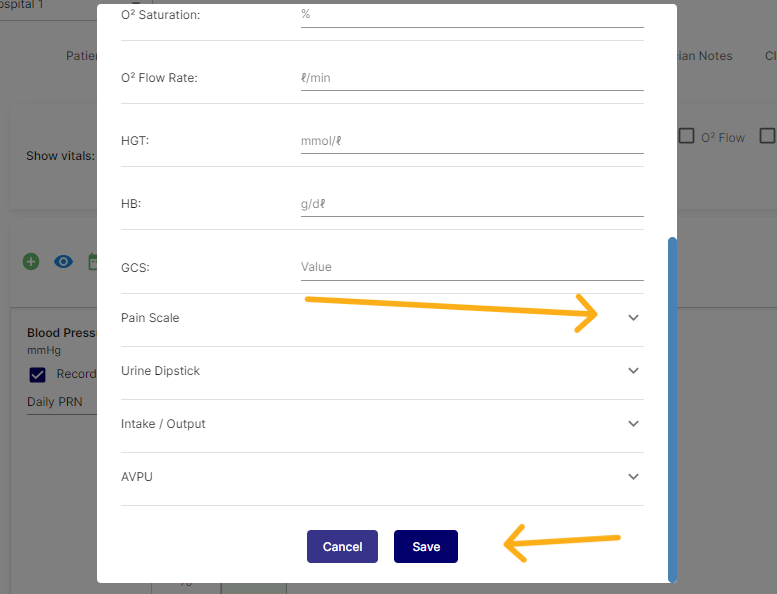Click the blue eye view icon

pyautogui.click(x=64, y=262)
